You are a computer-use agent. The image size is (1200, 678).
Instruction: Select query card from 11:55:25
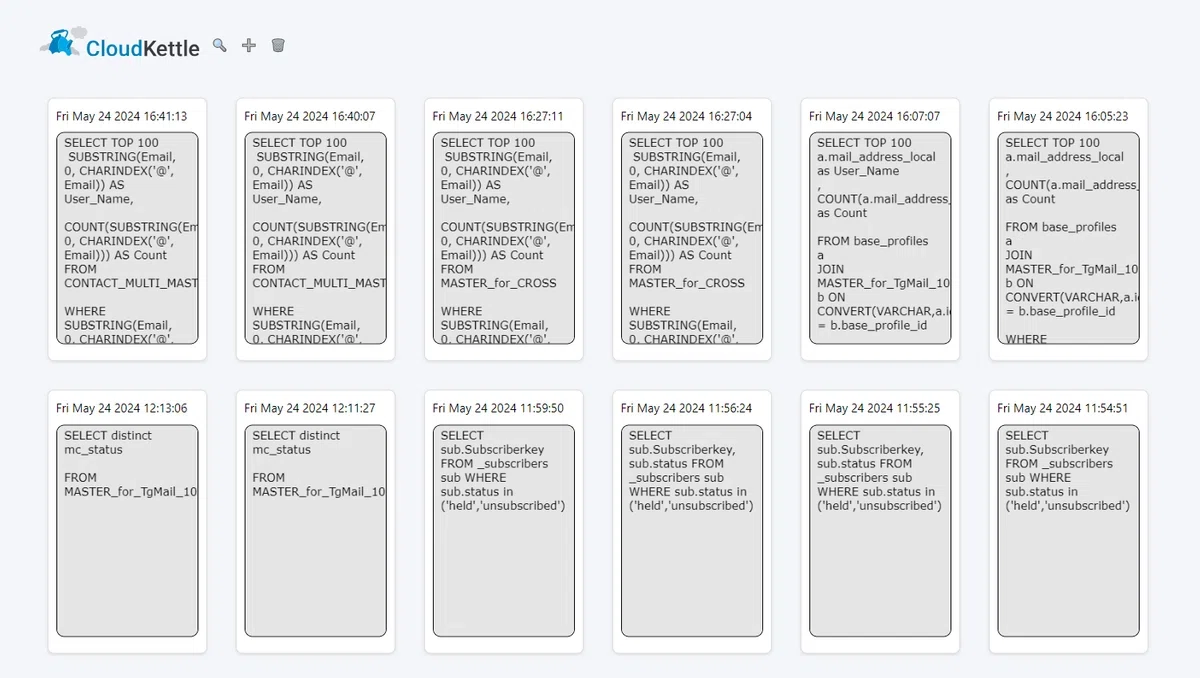[x=880, y=522]
